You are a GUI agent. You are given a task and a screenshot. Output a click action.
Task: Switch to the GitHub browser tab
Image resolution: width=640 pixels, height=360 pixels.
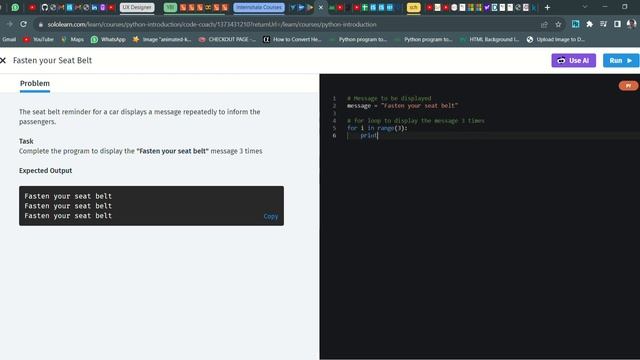click(x=44, y=7)
